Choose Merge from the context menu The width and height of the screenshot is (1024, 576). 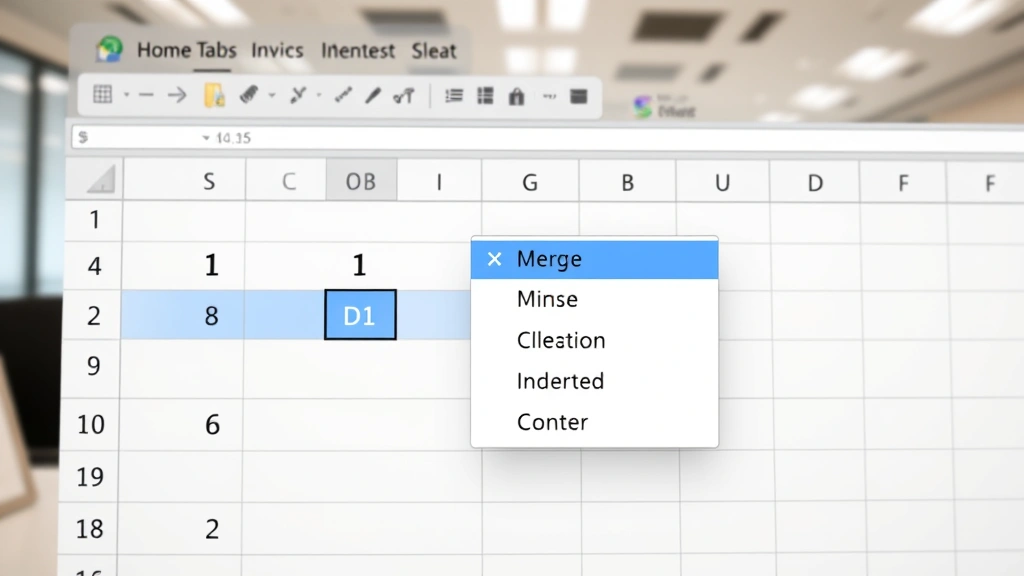point(550,258)
